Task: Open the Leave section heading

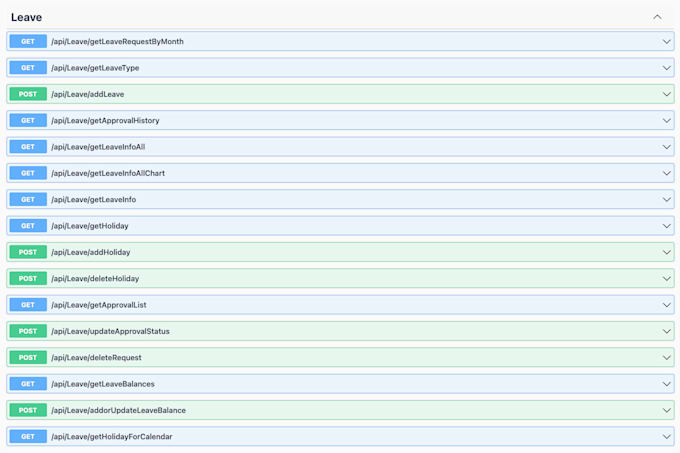Action: coord(26,17)
